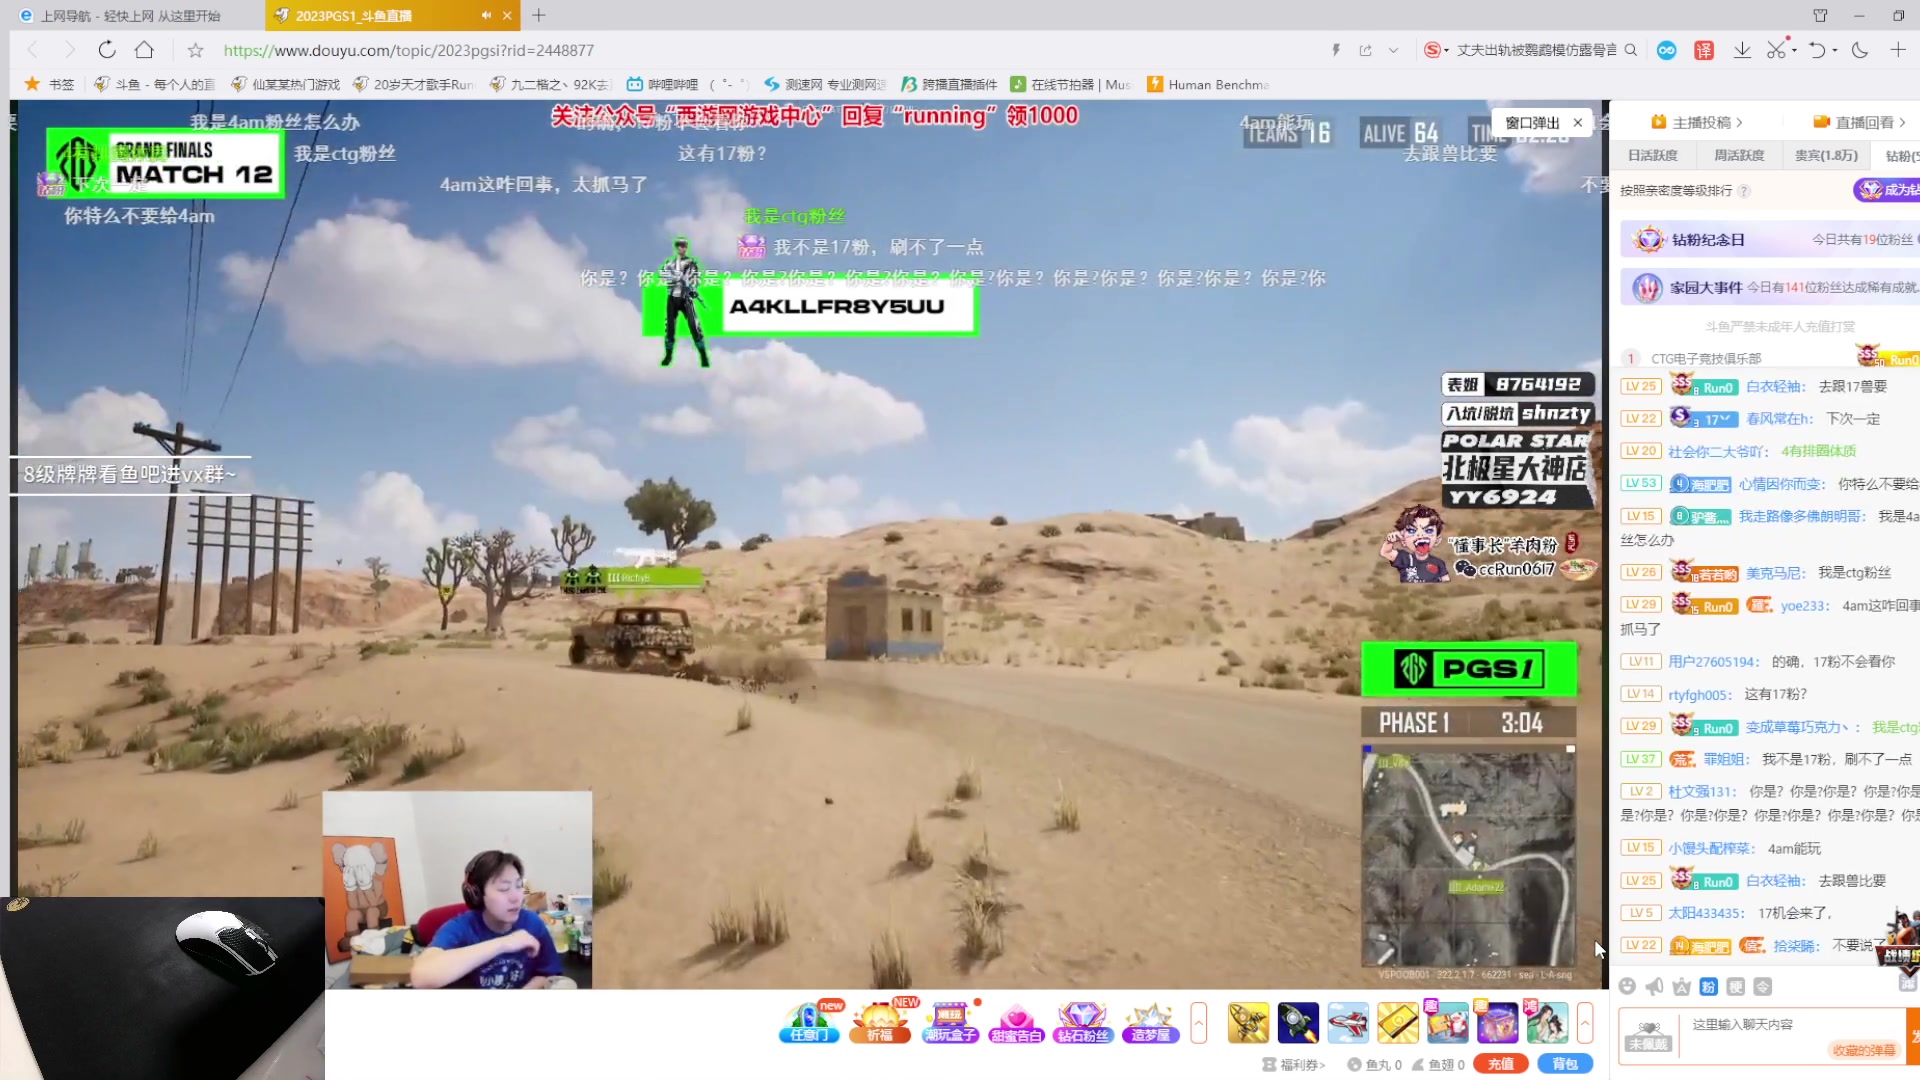
Task: Close the 窗口弹出 popup button
Action: point(1578,122)
